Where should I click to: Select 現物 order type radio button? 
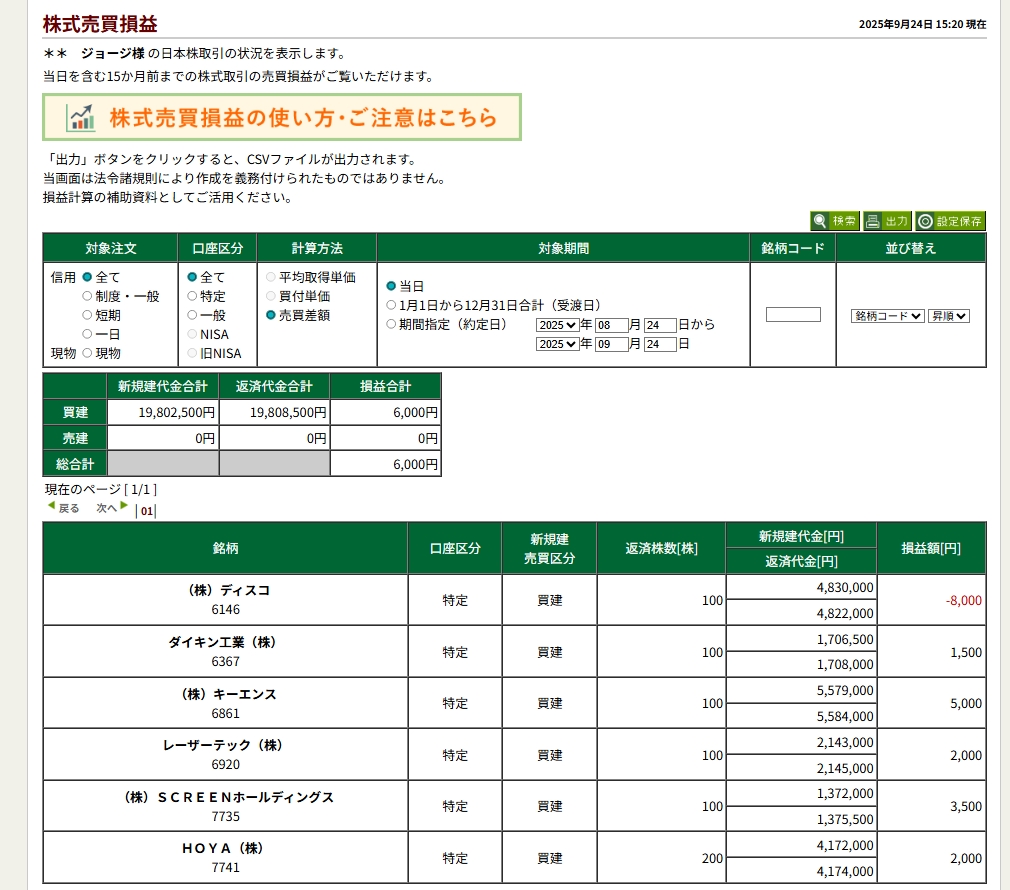pos(87,353)
